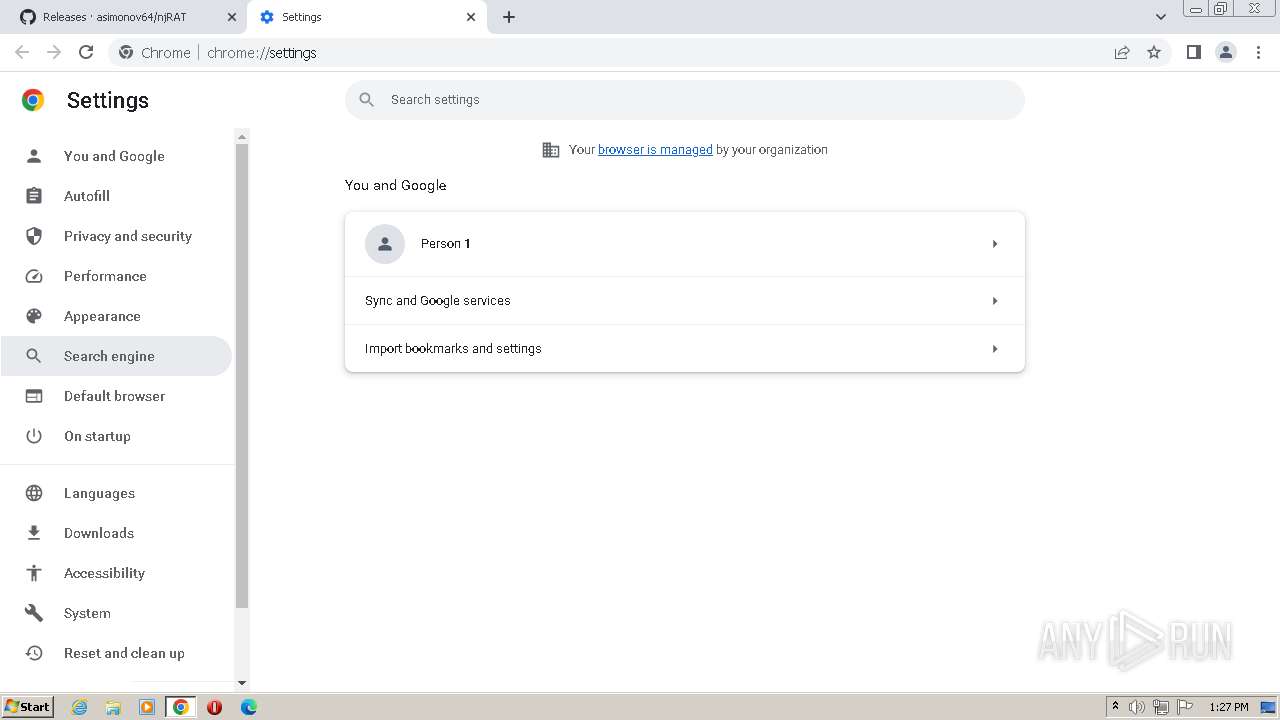
Task: Open Import bookmarks and settings
Action: tap(685, 349)
